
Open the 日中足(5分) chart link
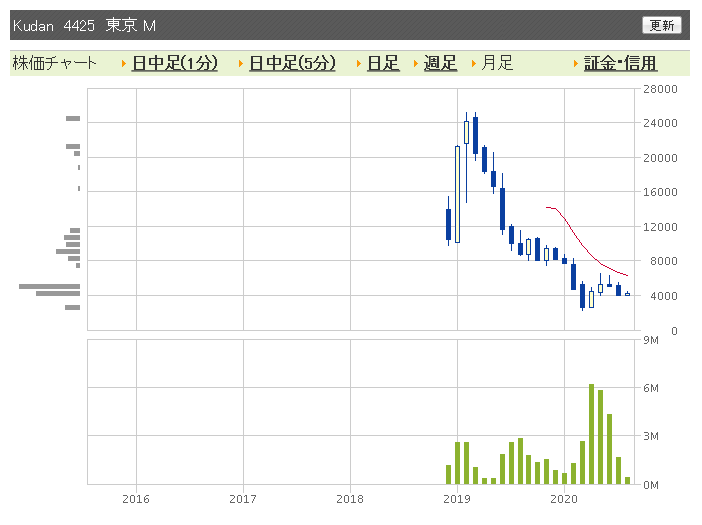[292, 63]
